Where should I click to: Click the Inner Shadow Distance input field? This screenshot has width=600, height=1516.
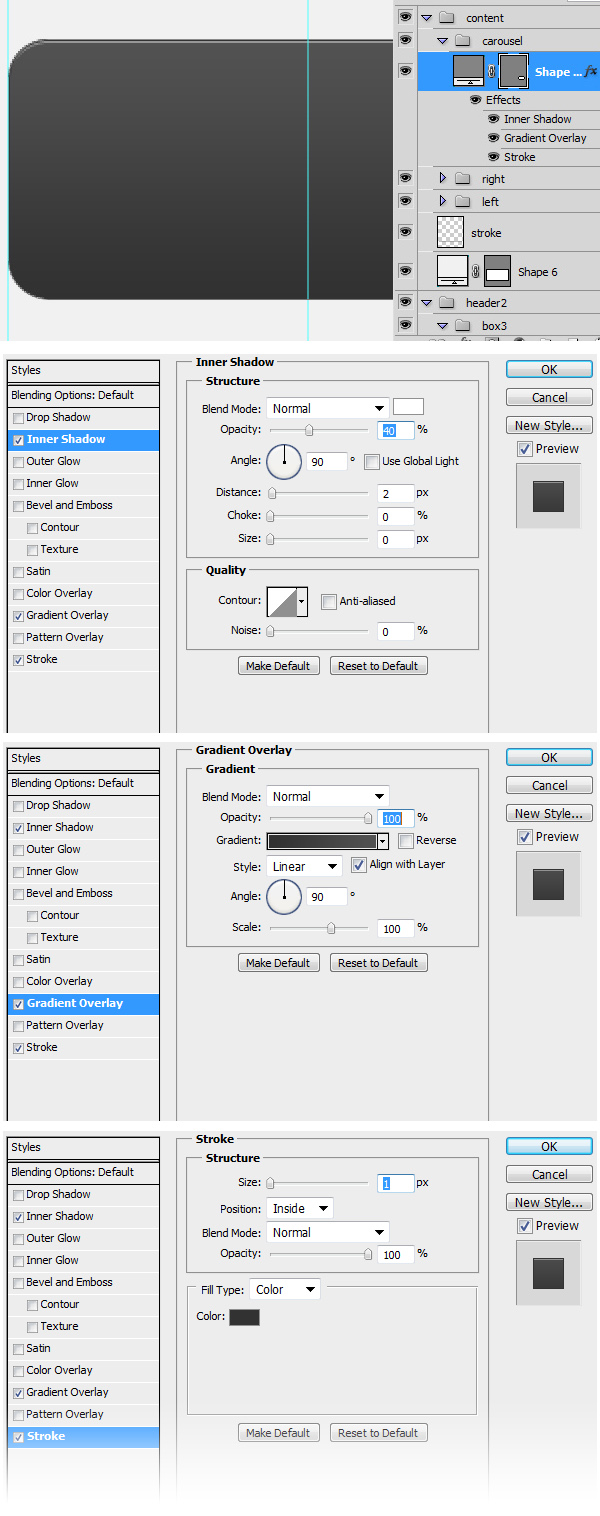point(396,493)
